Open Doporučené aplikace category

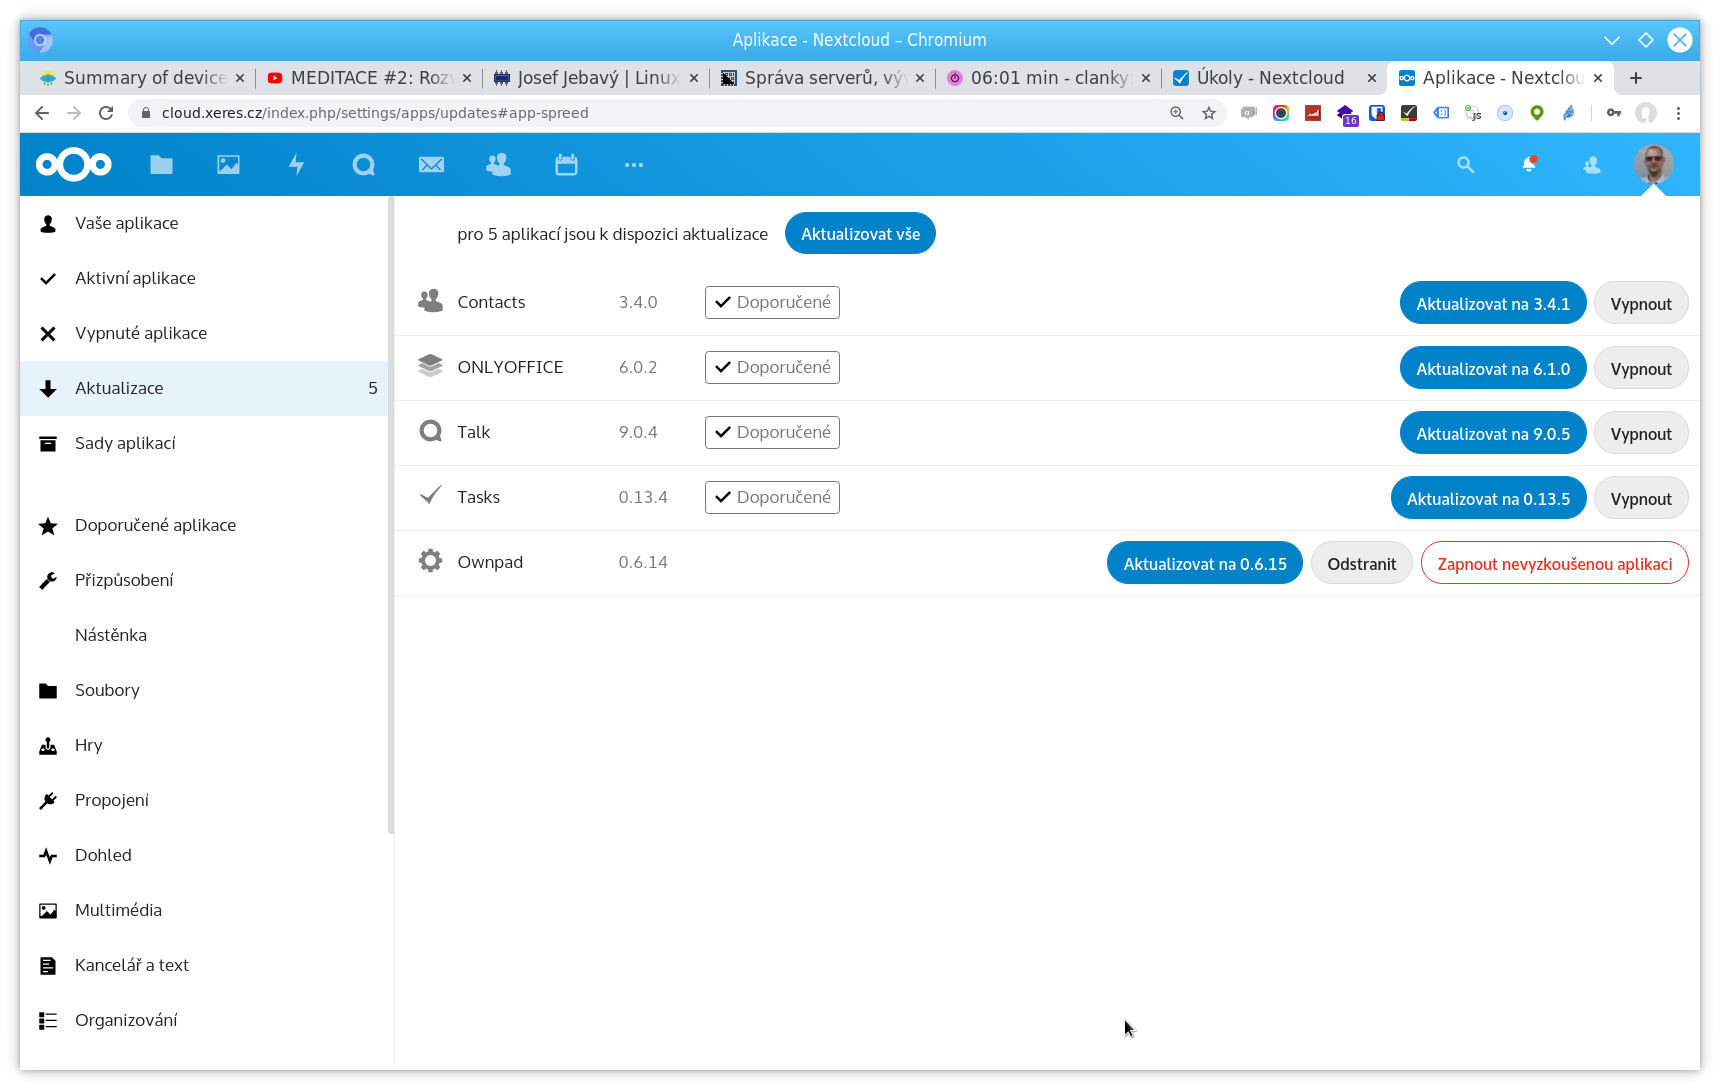[x=204, y=525]
